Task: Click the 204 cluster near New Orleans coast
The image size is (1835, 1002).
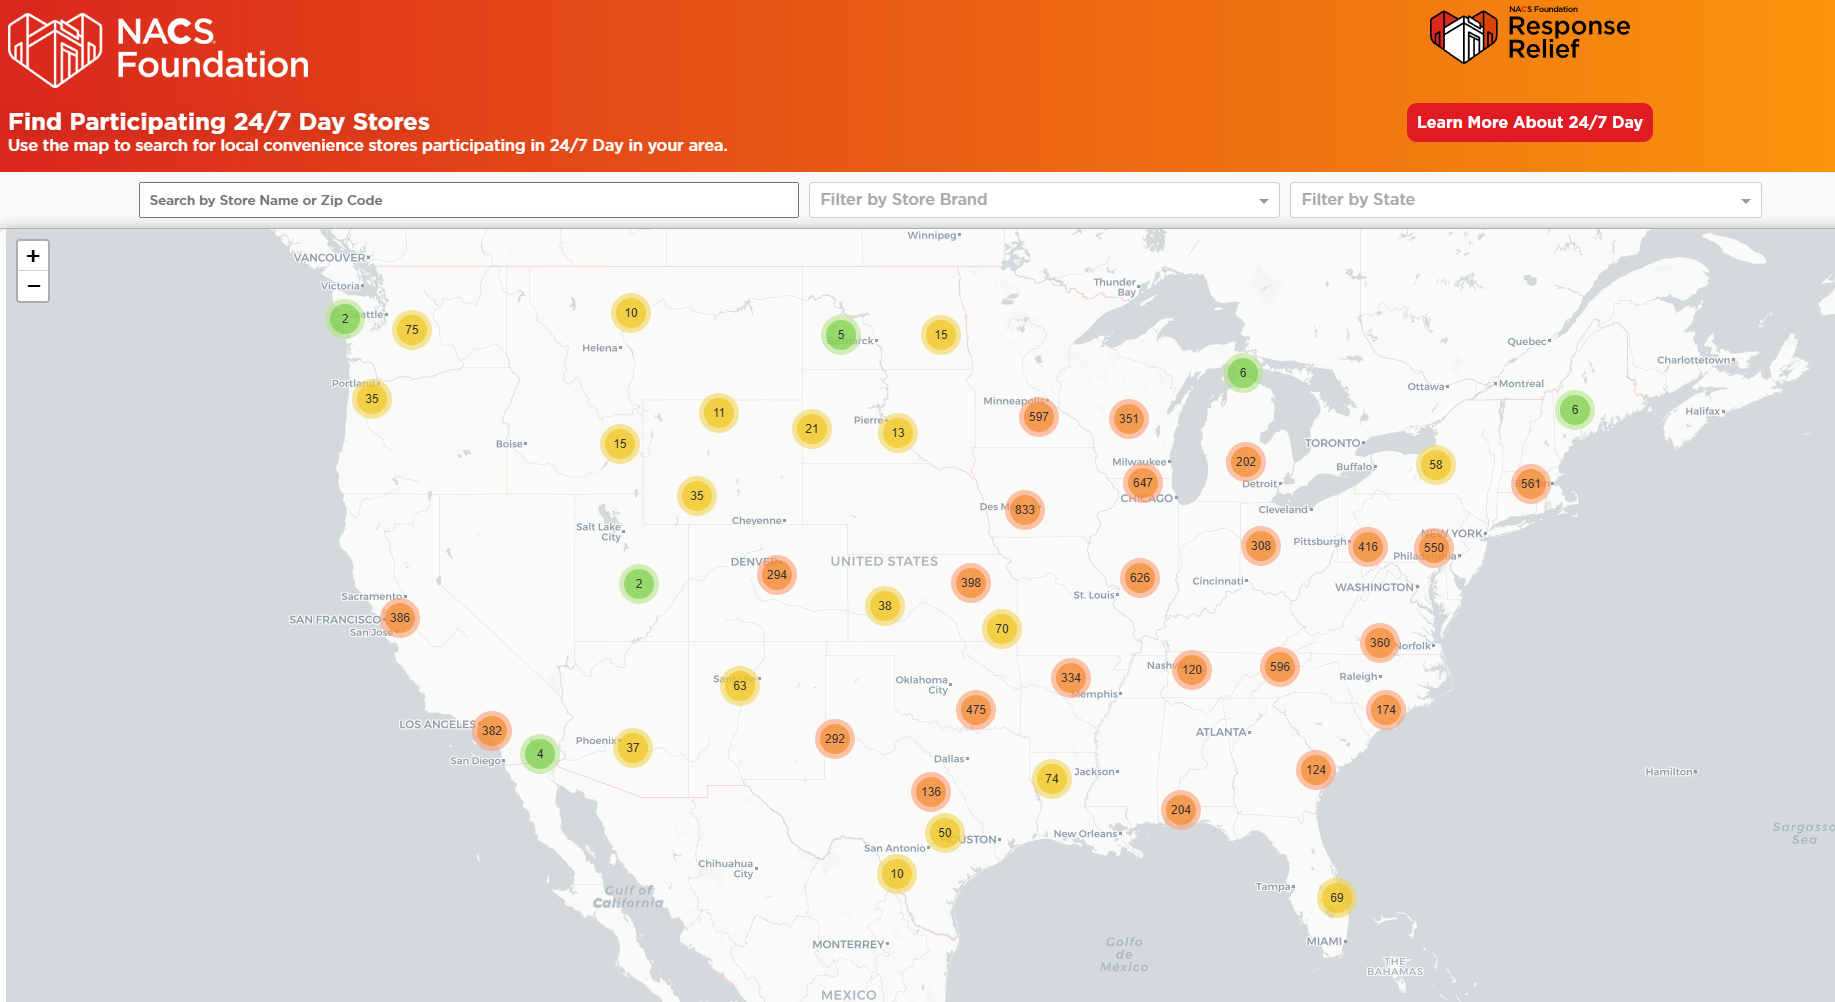Action: click(1181, 810)
